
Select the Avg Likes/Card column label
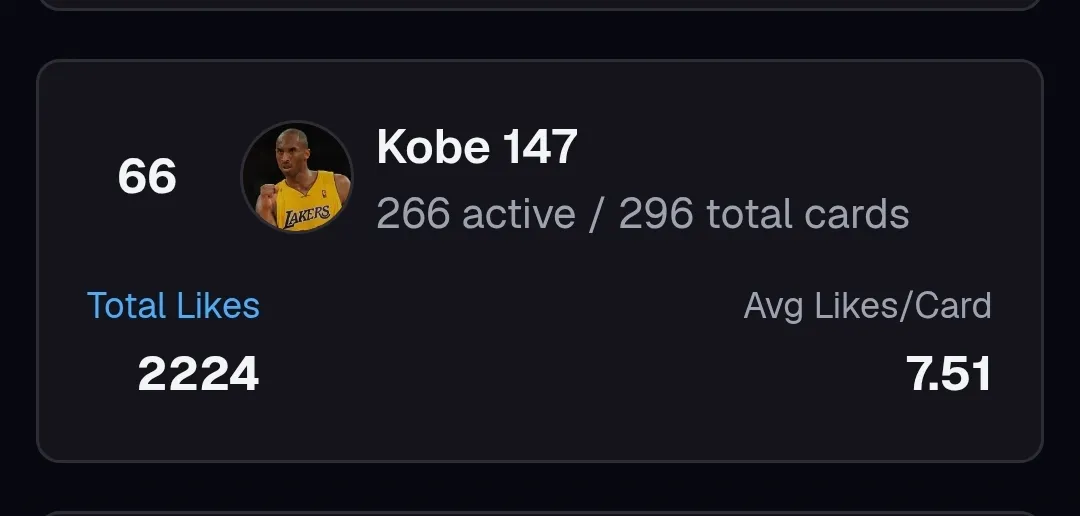click(x=867, y=306)
